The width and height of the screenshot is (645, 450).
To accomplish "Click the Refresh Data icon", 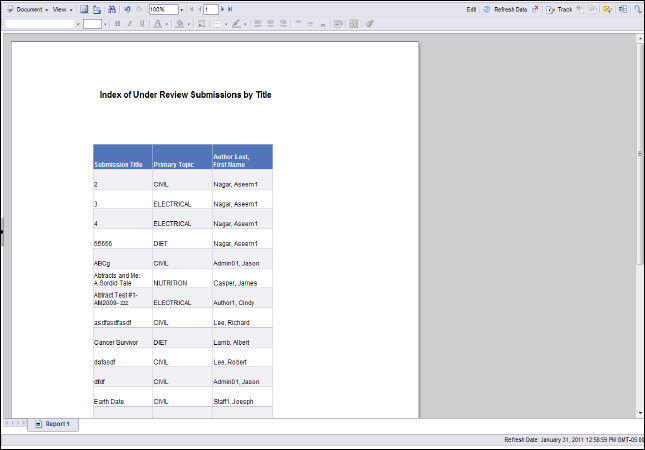I will 487,9.
